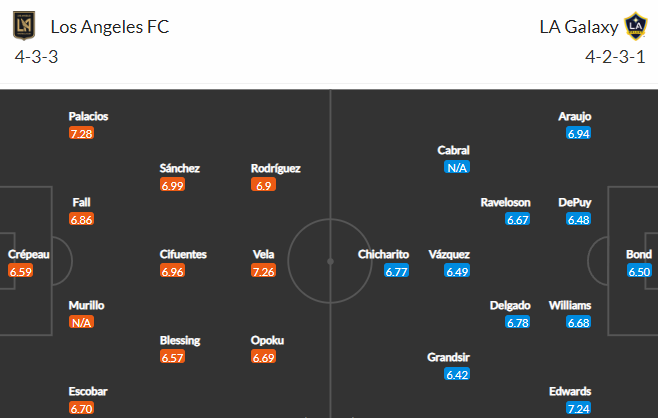Select player Delgado
658x418 pixels.
coord(510,305)
